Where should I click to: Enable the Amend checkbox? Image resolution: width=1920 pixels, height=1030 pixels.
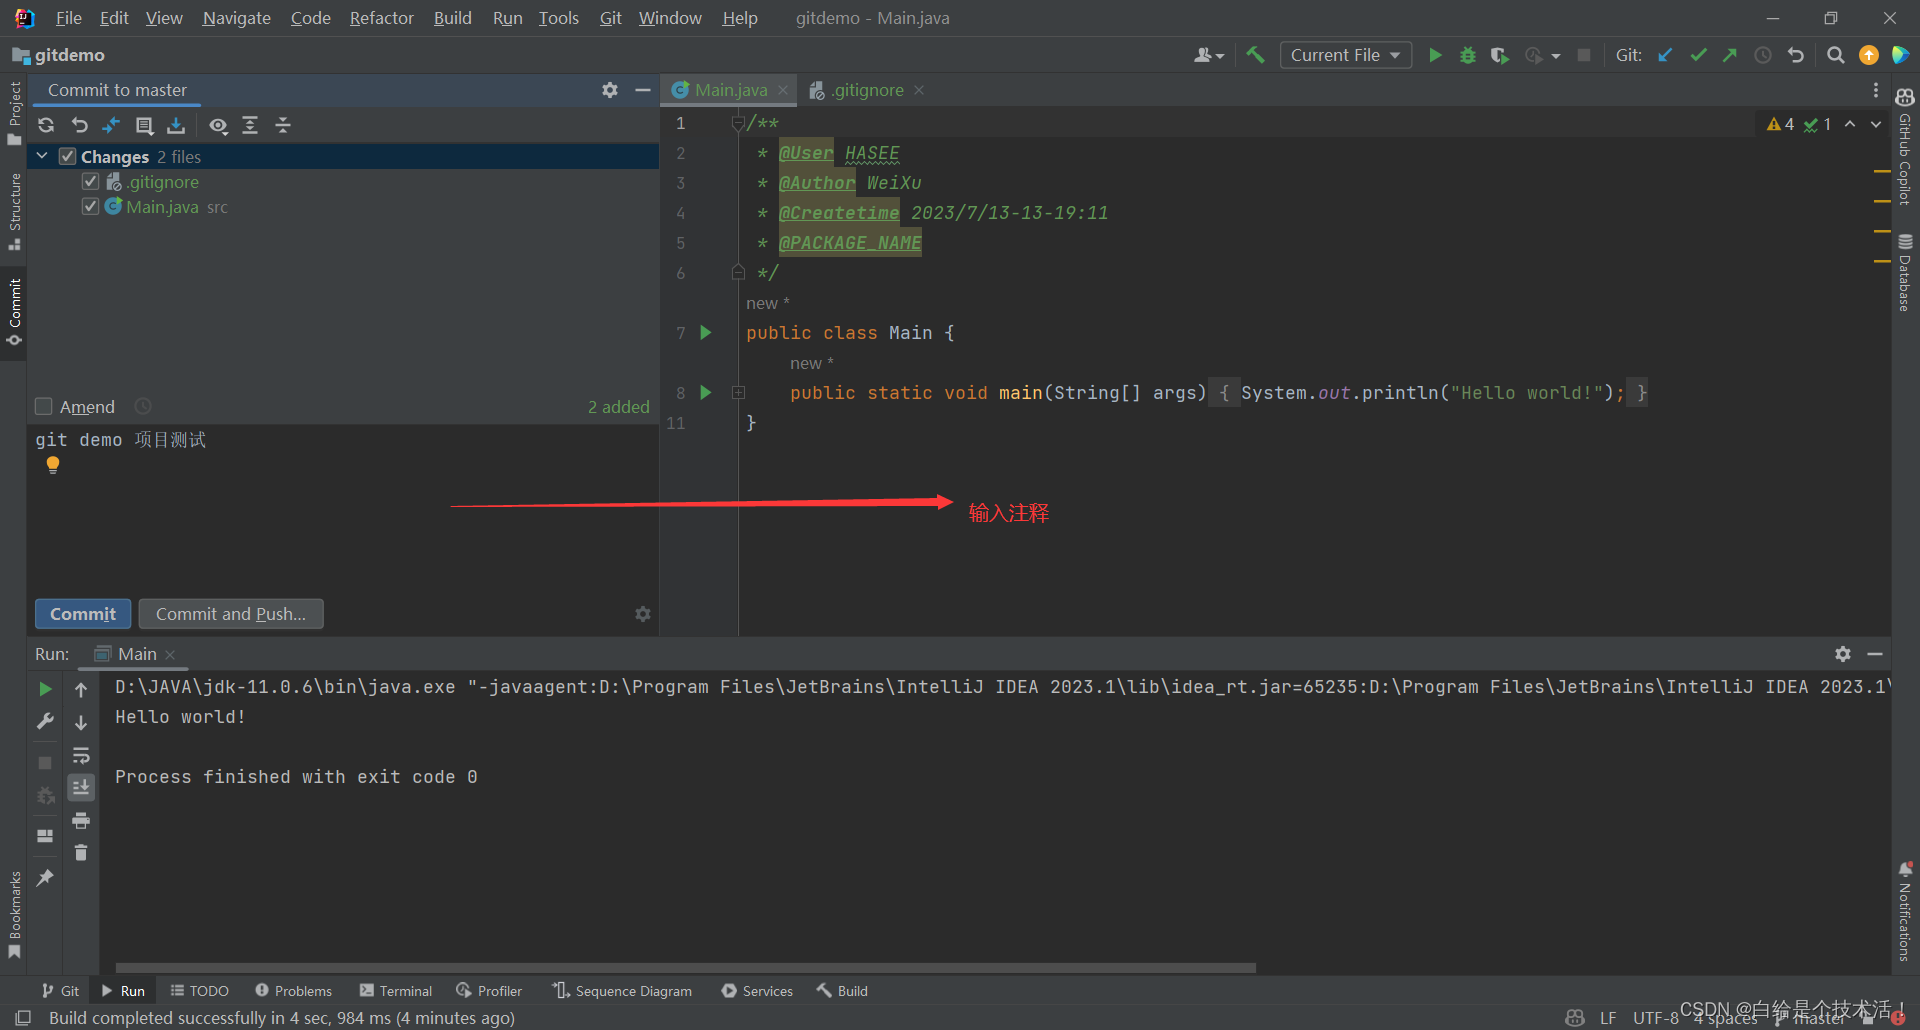pyautogui.click(x=43, y=406)
